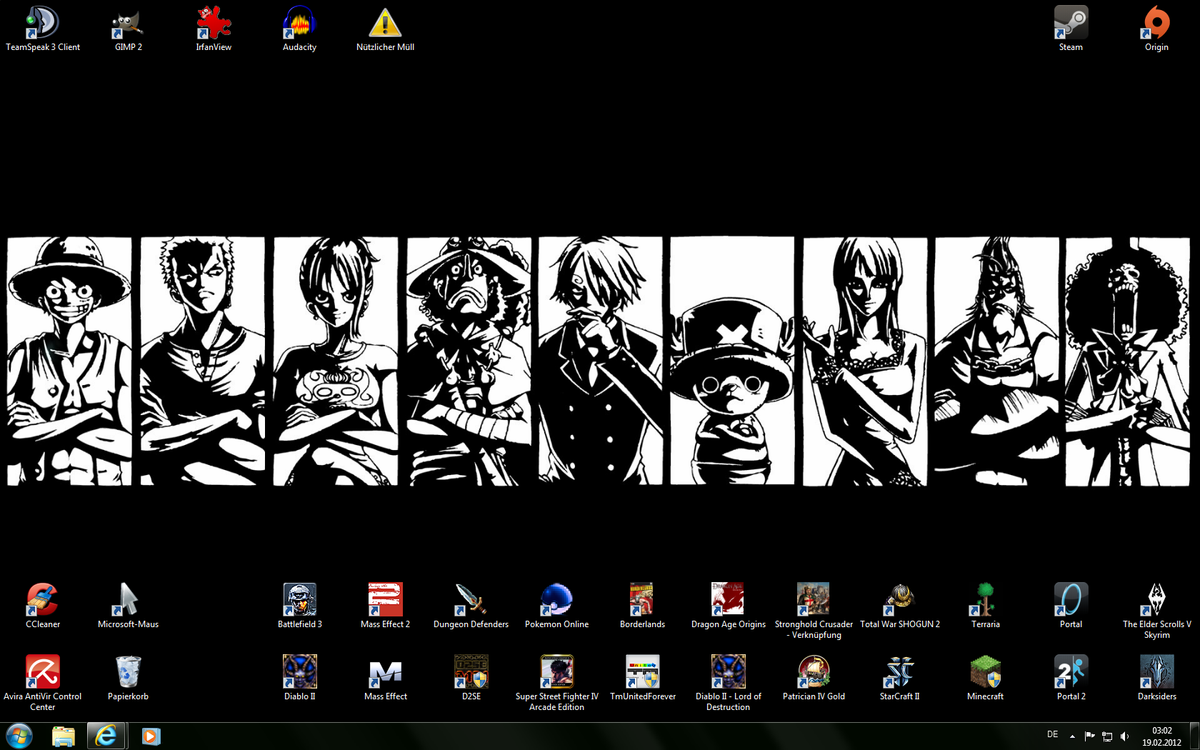This screenshot has height=750, width=1200.
Task: Select the Portal game icon
Action: [x=1071, y=606]
